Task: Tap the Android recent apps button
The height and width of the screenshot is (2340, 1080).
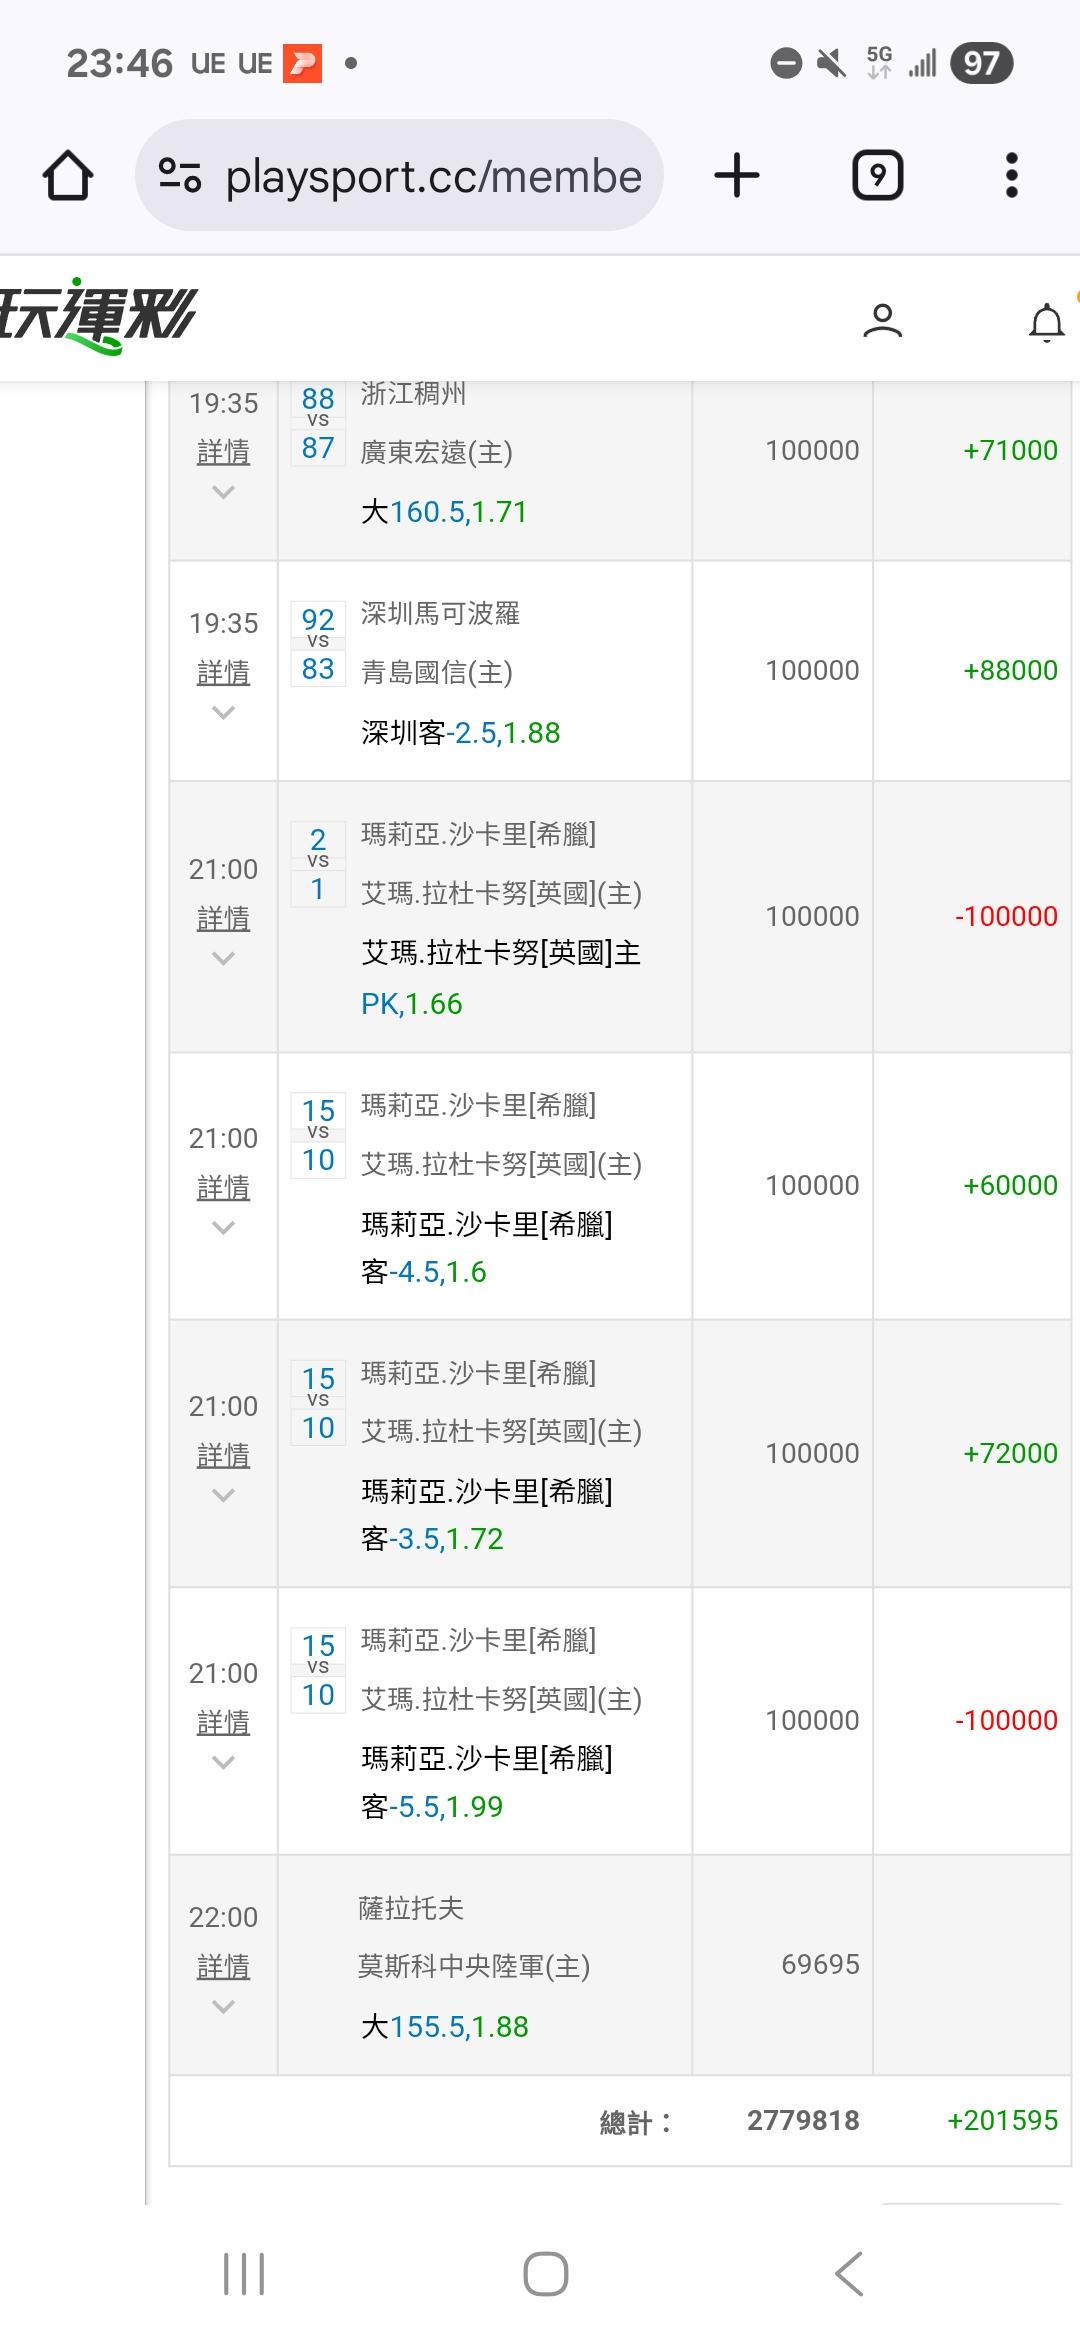Action: click(x=243, y=2273)
